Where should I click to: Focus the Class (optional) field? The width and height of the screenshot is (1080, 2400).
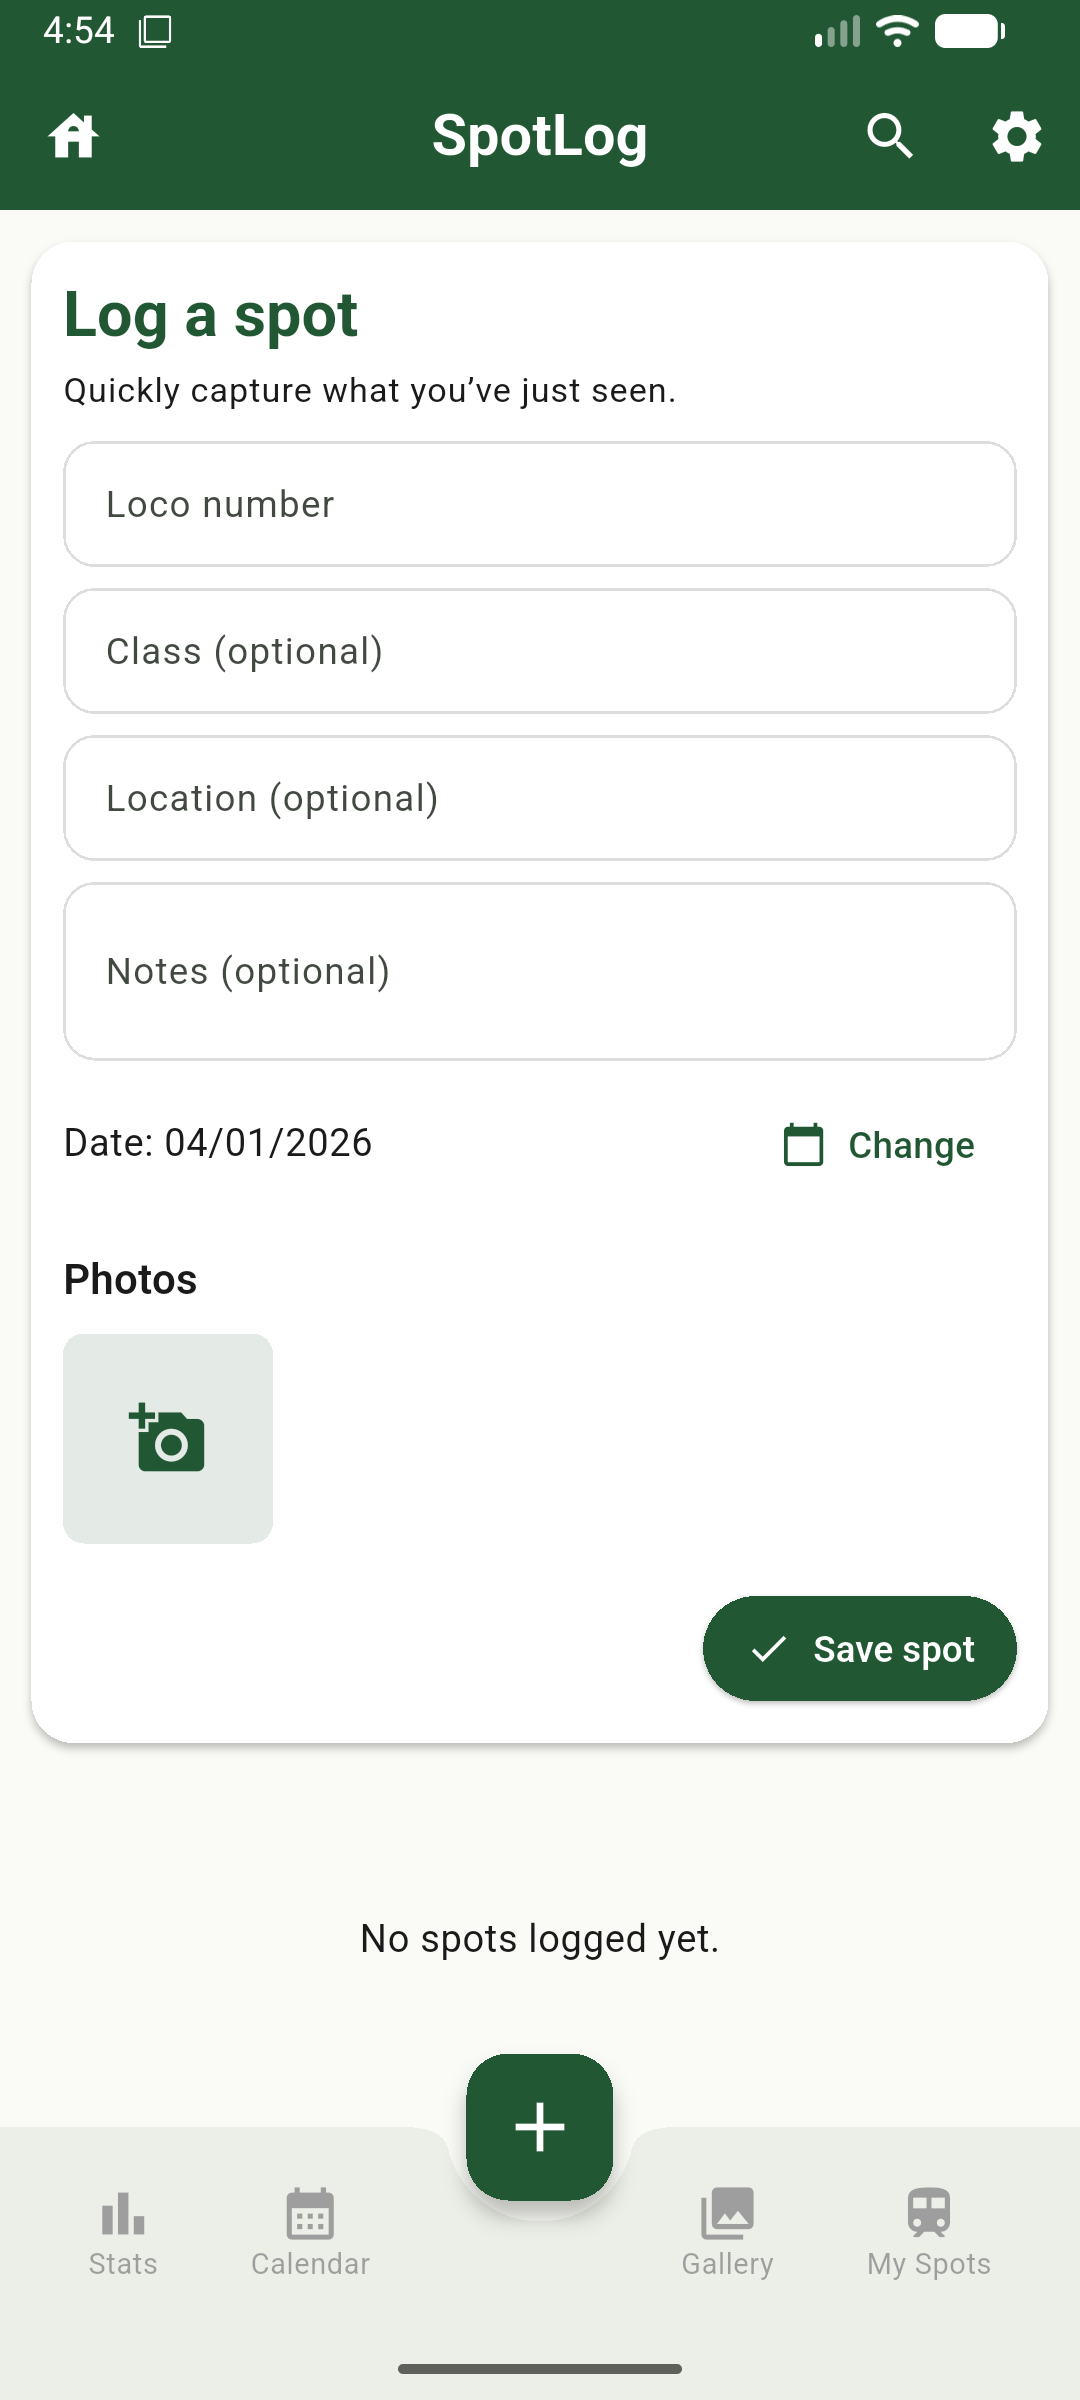540,651
